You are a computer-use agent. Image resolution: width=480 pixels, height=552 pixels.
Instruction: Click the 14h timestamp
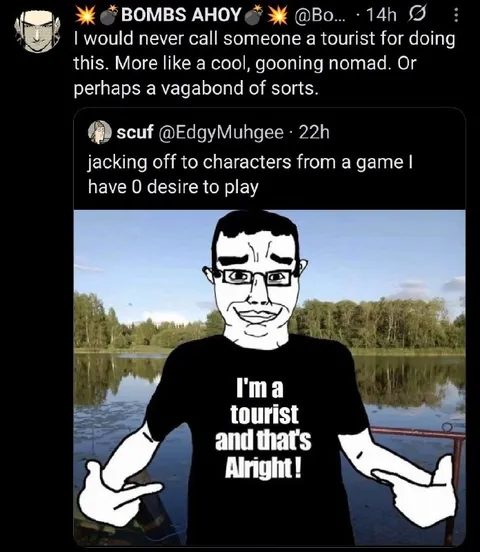(381, 15)
